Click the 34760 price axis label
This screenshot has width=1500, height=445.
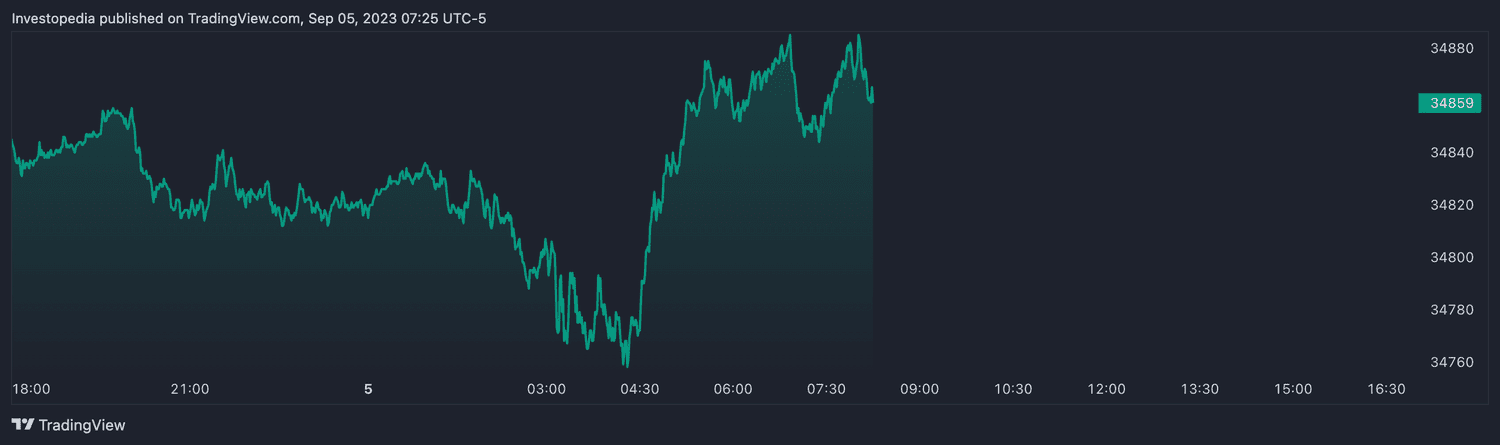pos(1450,361)
